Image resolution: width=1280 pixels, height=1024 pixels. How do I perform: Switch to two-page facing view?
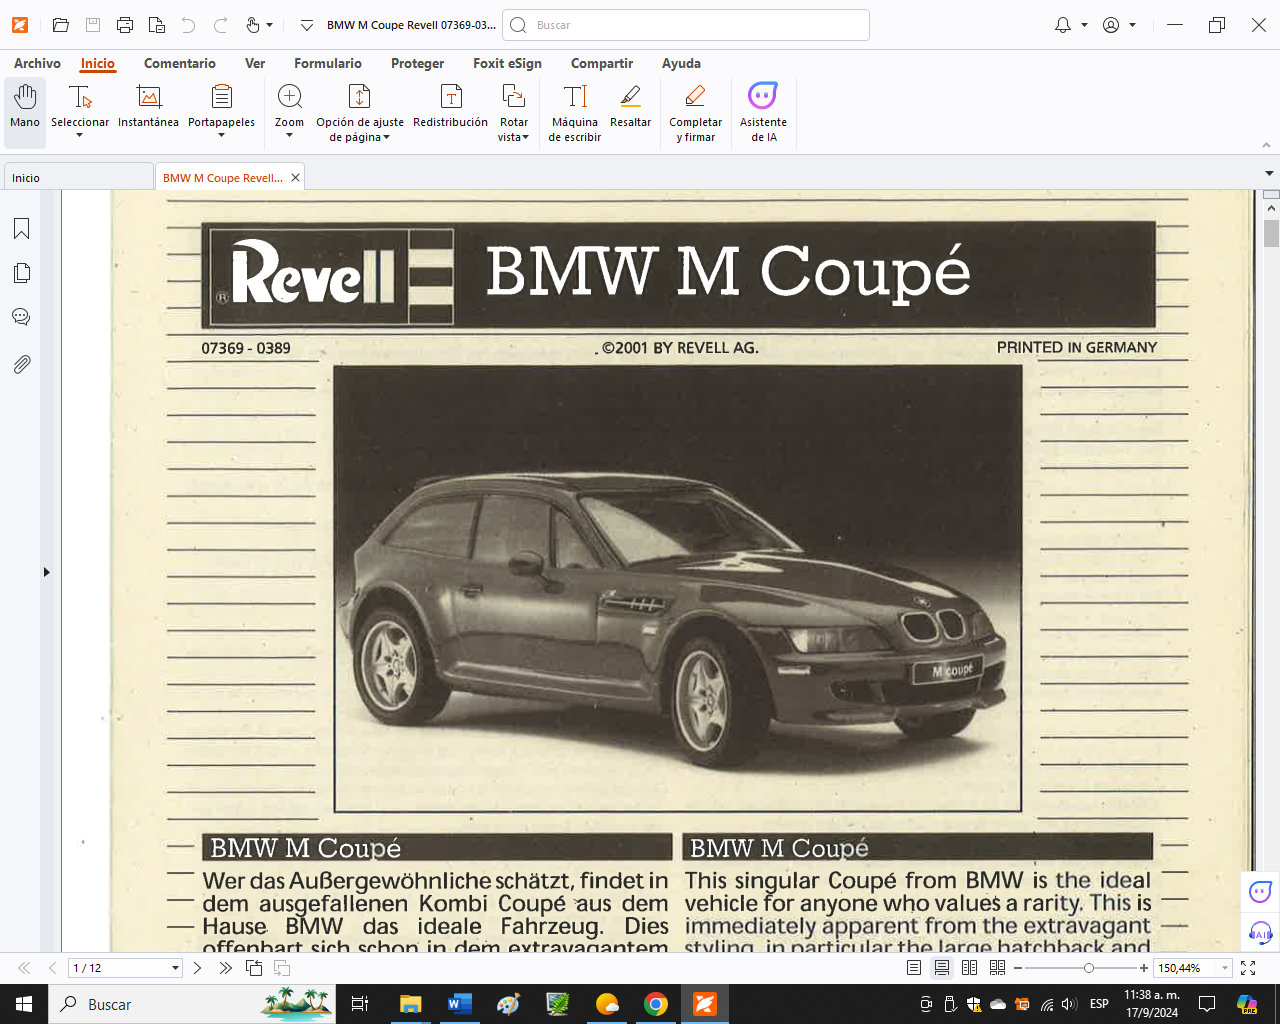[x=969, y=968]
